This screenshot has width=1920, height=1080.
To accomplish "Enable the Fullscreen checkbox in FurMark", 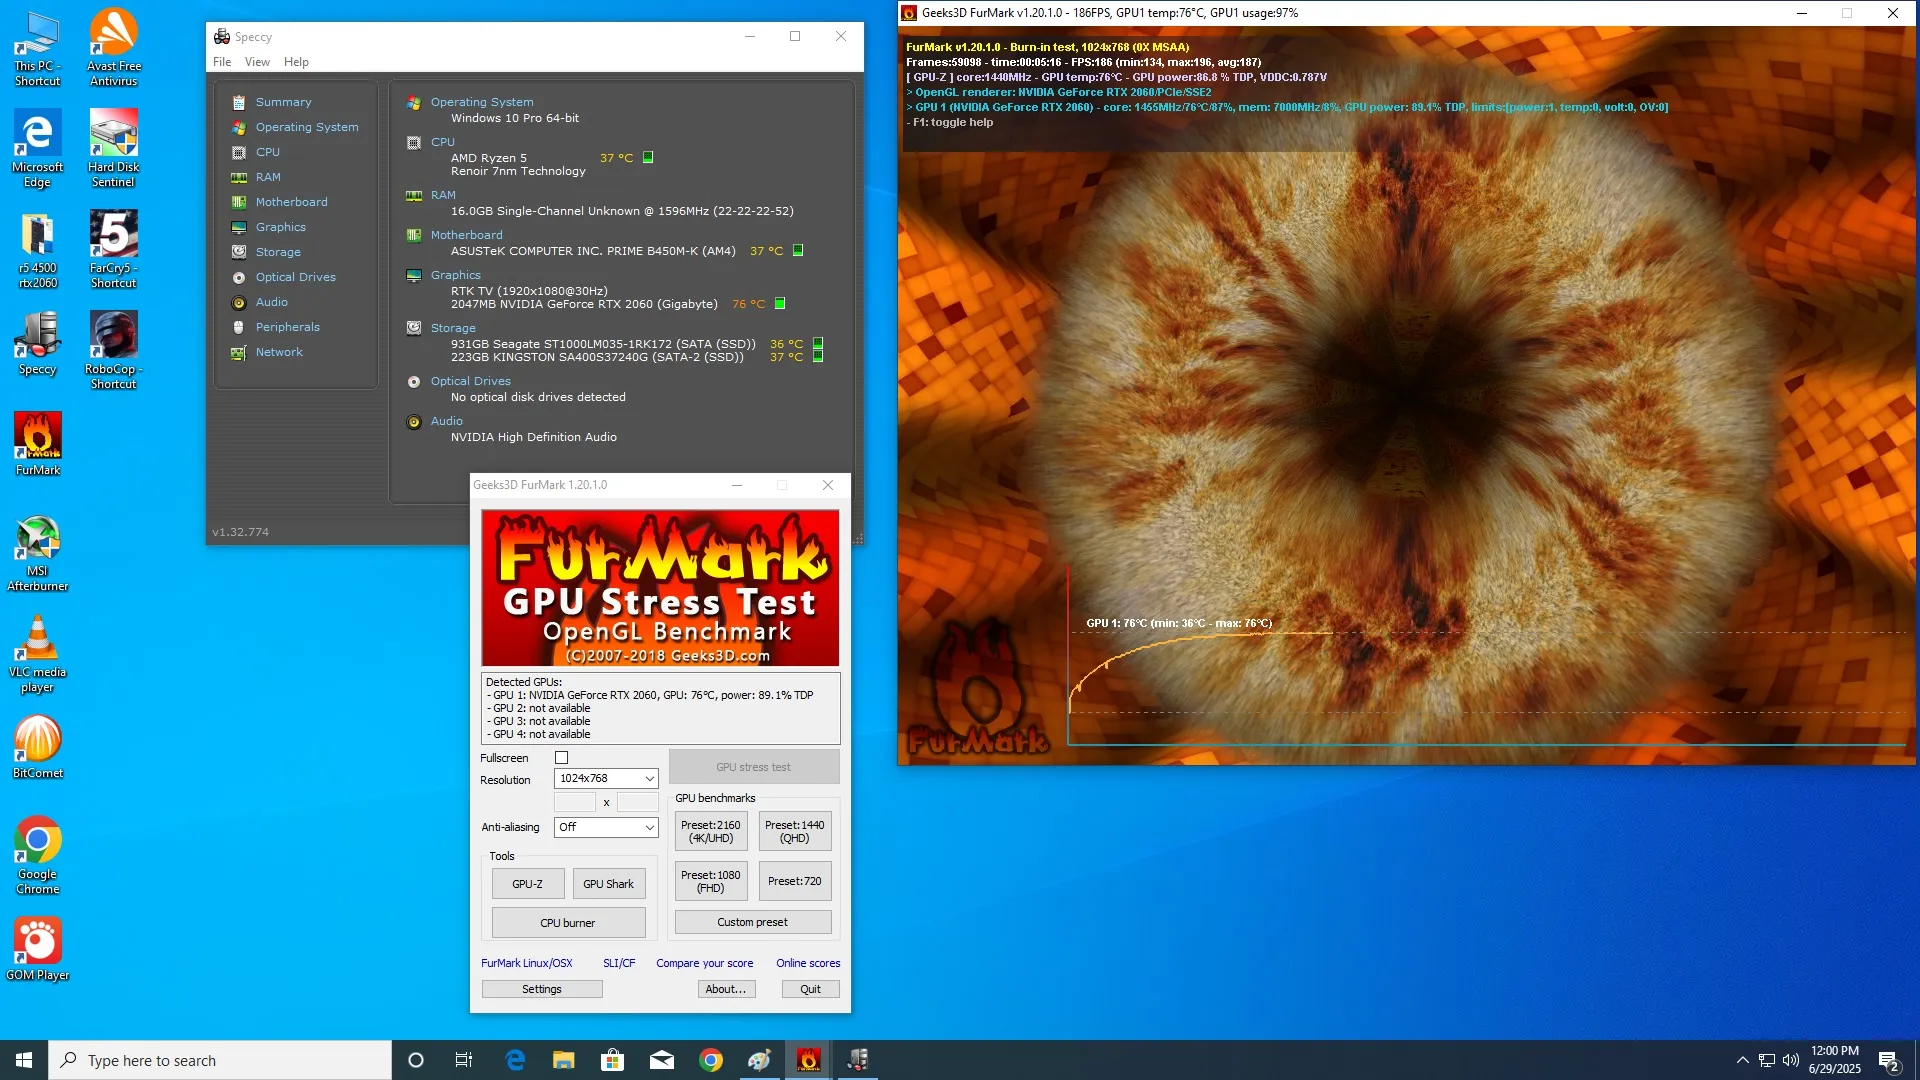I will coord(561,758).
